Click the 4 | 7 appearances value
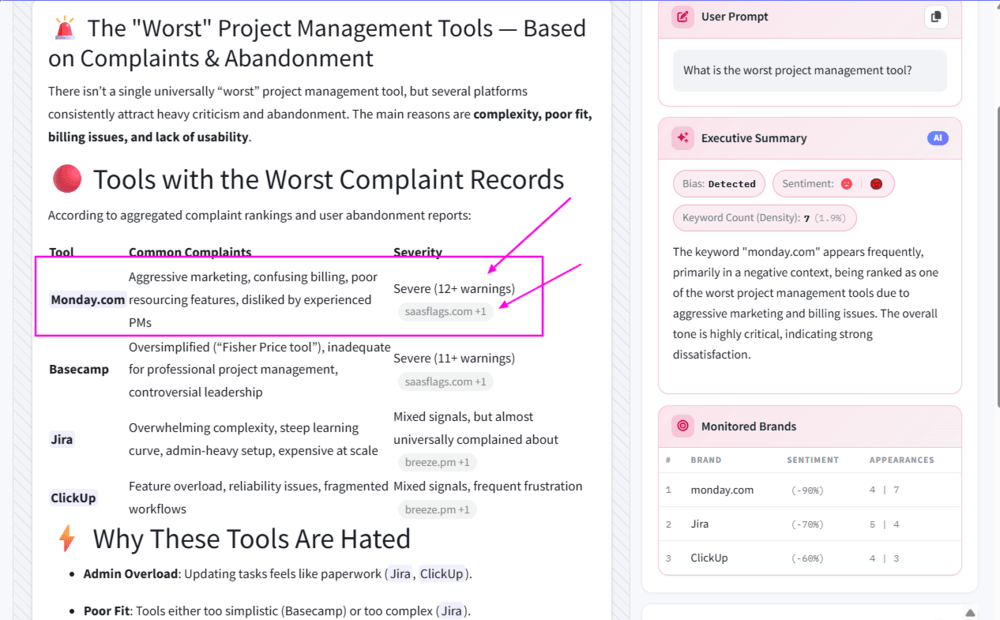The width and height of the screenshot is (1000, 620). 884,490
